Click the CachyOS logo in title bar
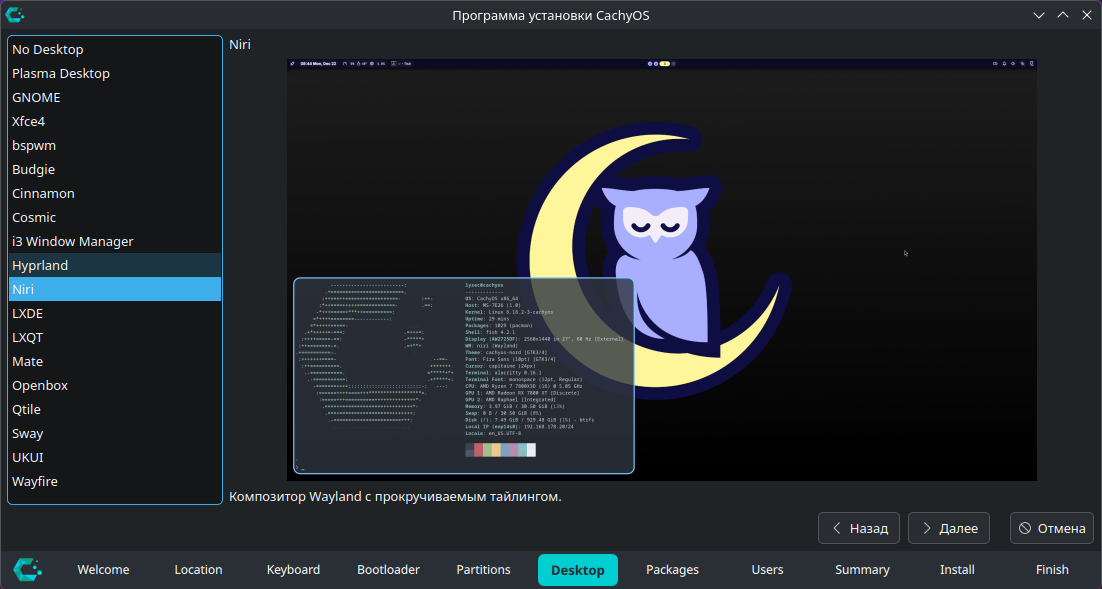 (x=15, y=14)
